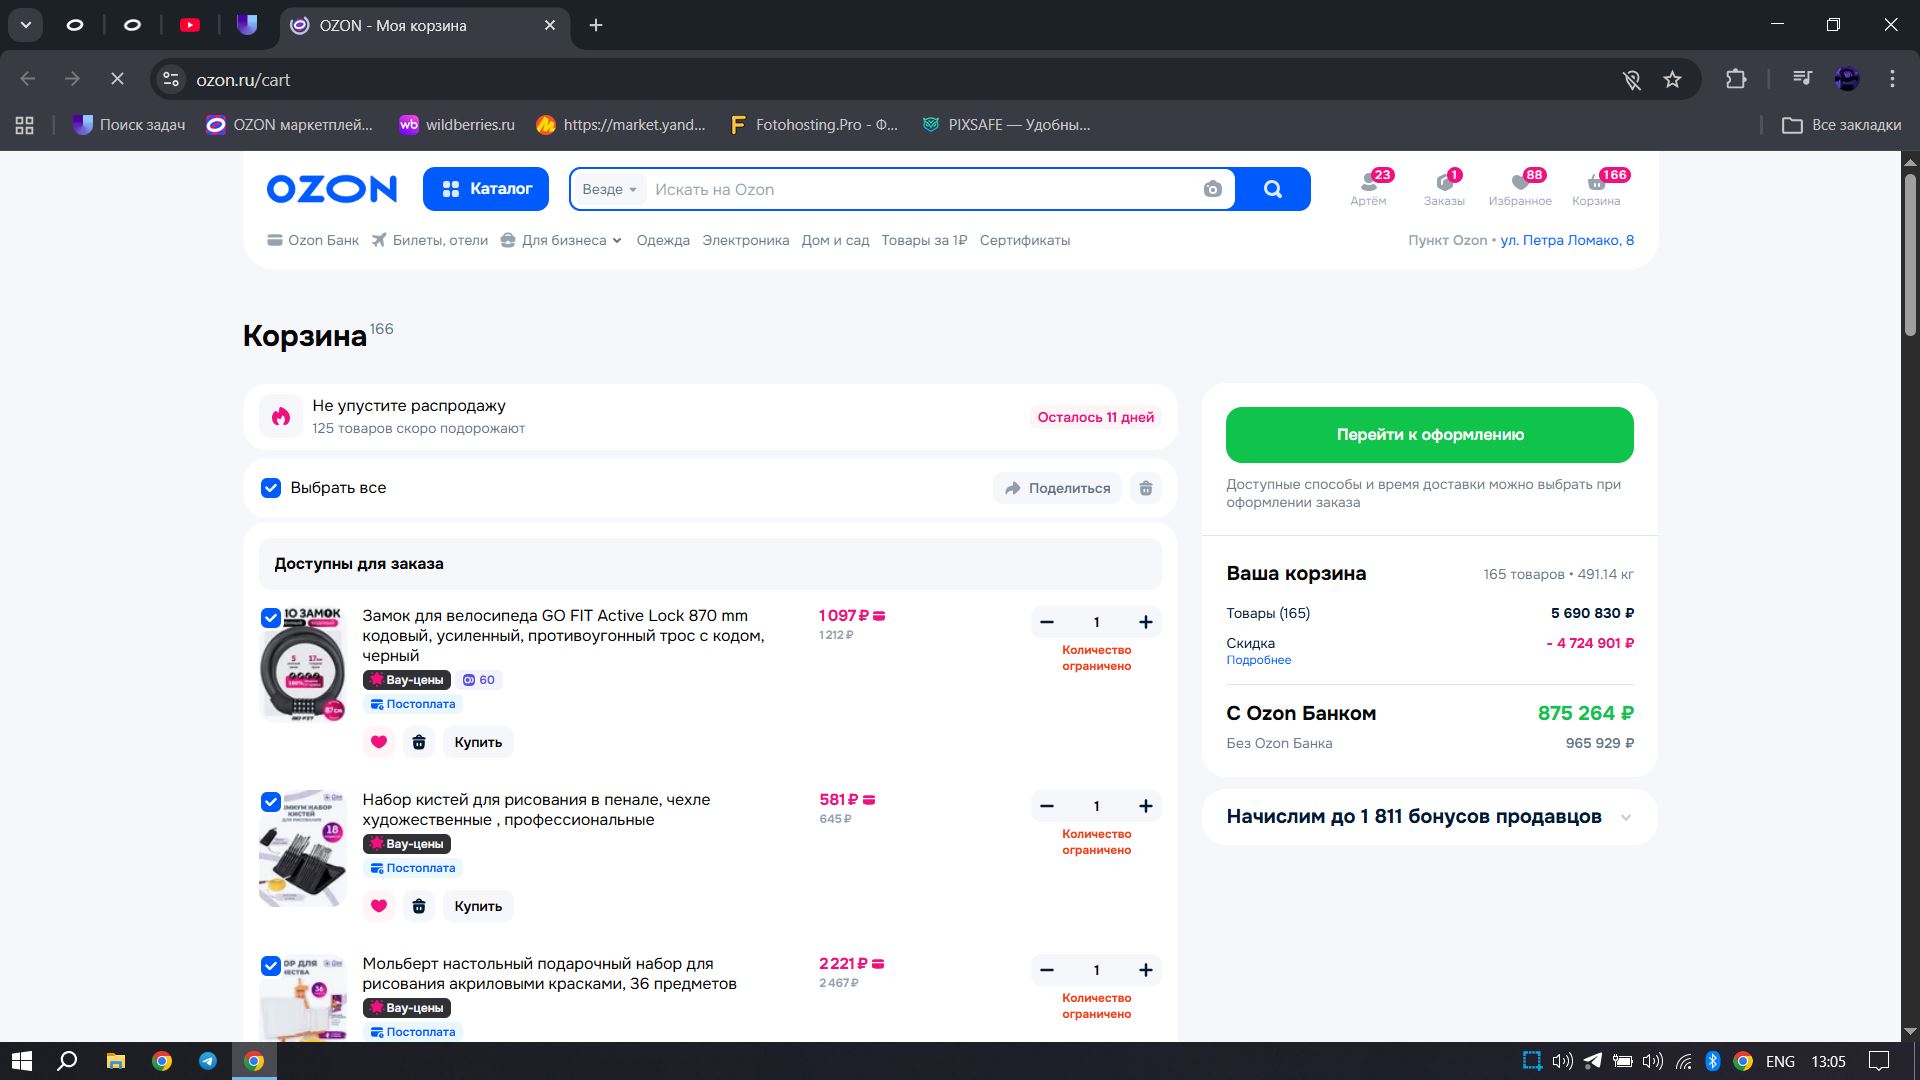
Task: Open the Заказы orders icon
Action: coord(1444,183)
